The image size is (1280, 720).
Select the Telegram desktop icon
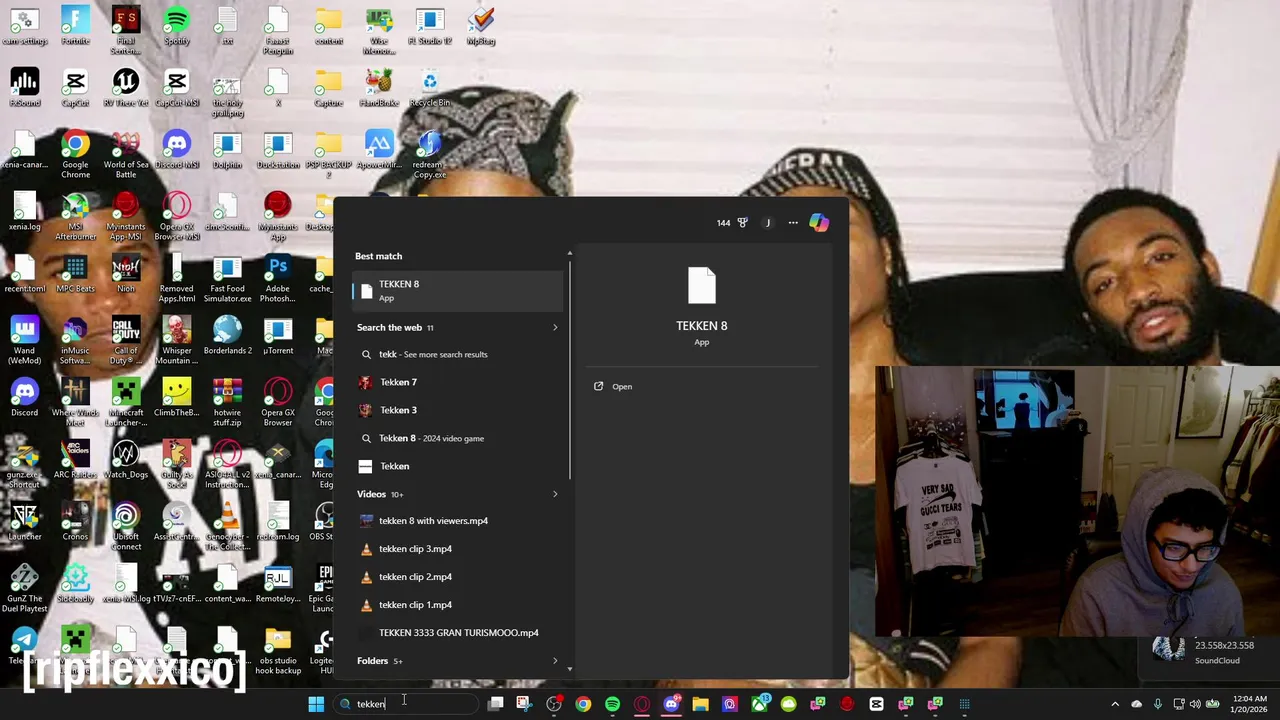coord(24,646)
